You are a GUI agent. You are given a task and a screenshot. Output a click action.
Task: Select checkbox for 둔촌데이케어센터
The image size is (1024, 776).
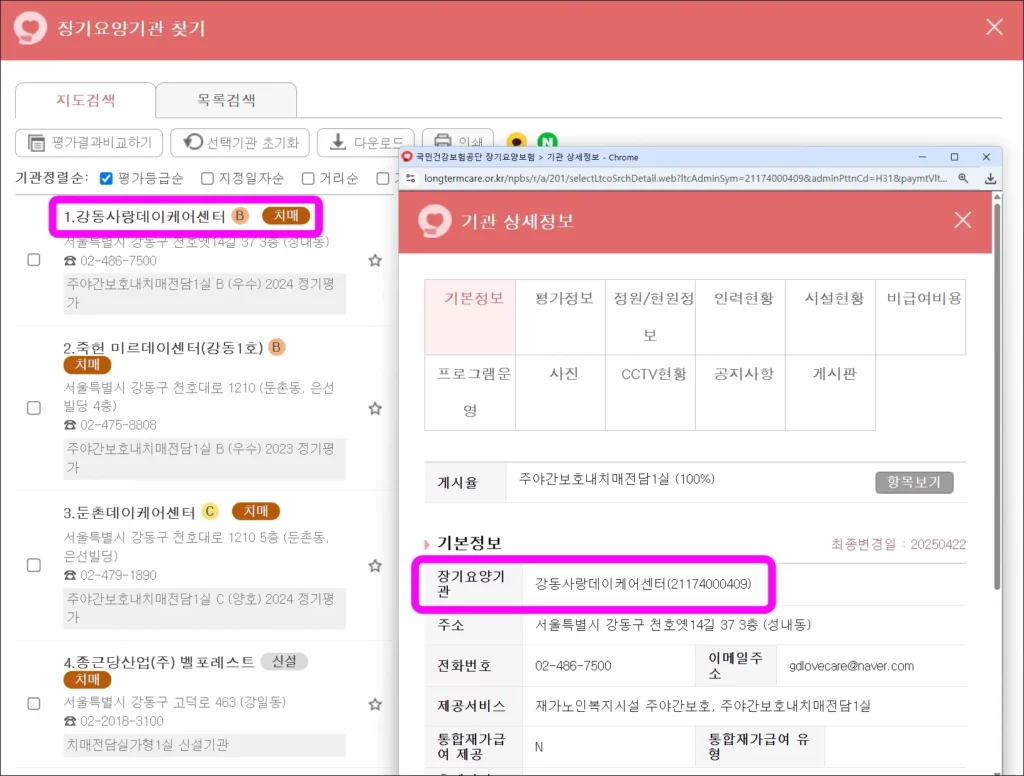click(x=34, y=565)
